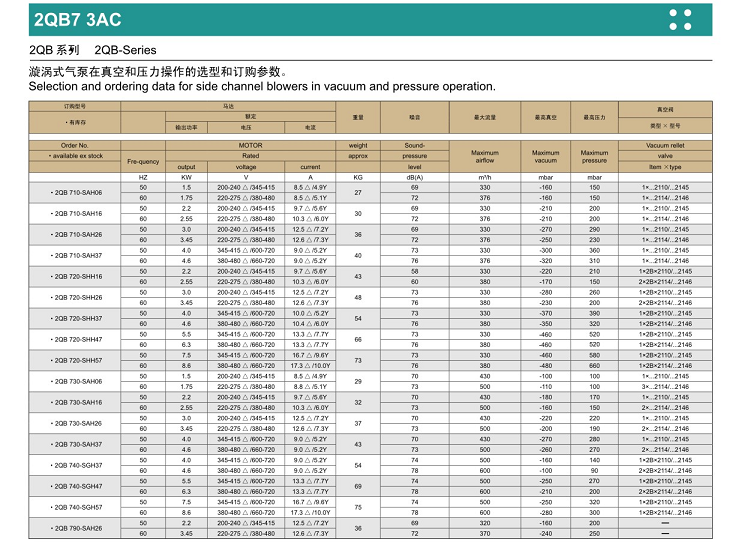The image size is (750, 542).
Task: Click the Maximum vacuum column header
Action: [x=546, y=156]
